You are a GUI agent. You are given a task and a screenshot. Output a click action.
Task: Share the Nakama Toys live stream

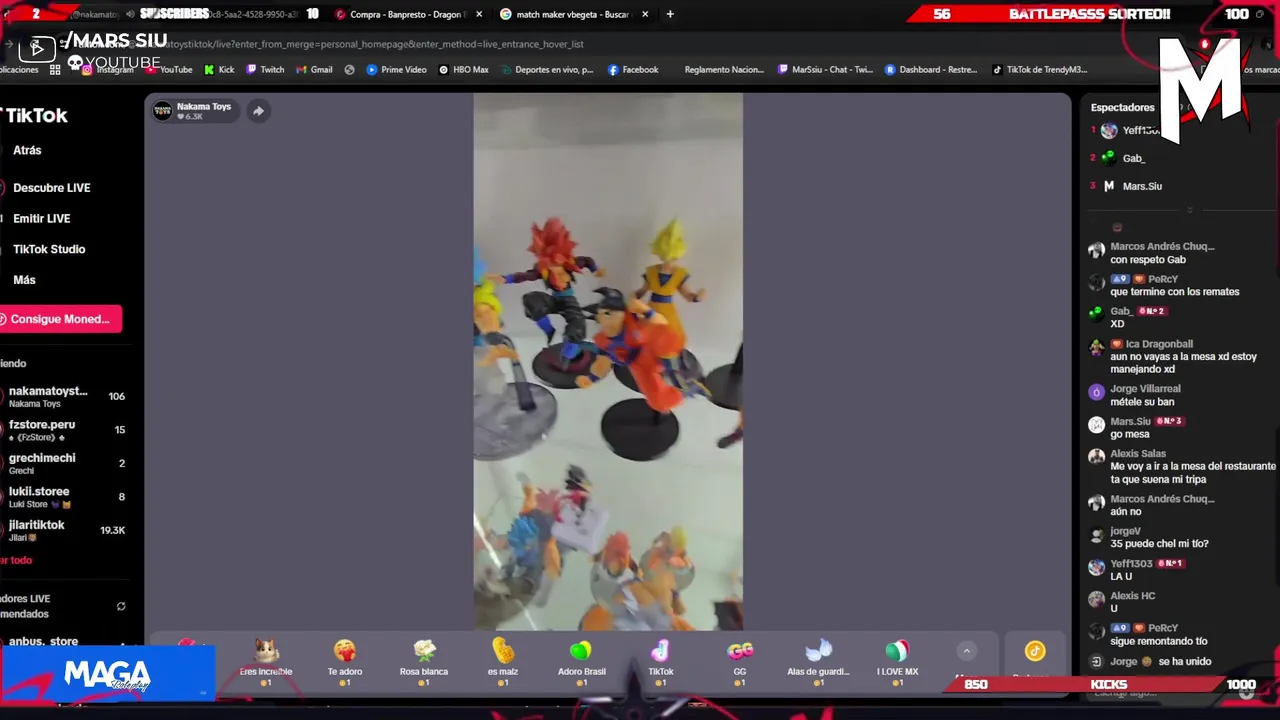(258, 111)
